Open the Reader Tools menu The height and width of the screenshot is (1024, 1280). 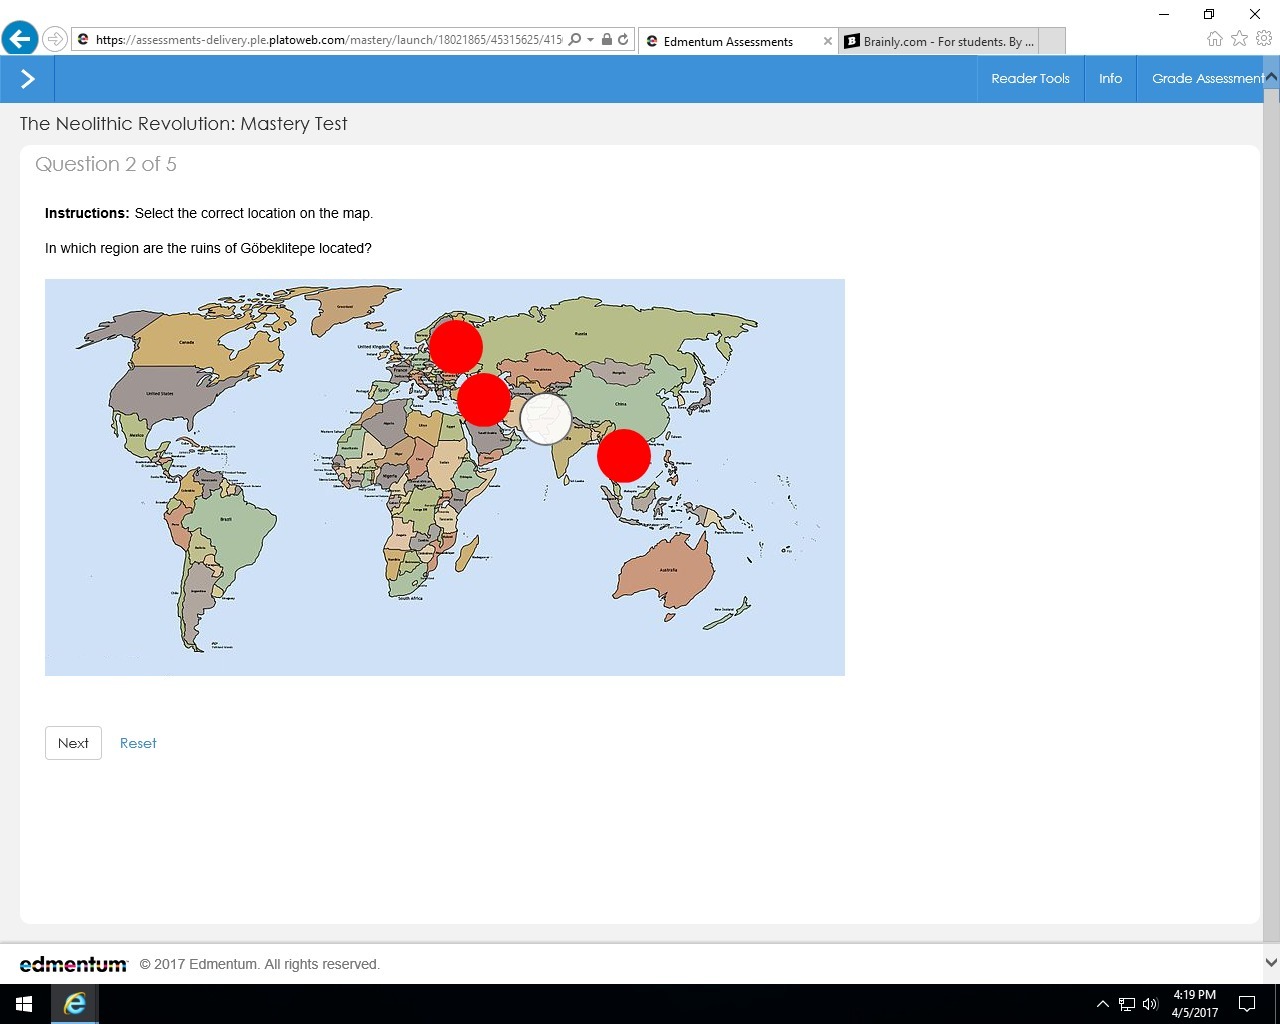coord(1030,79)
